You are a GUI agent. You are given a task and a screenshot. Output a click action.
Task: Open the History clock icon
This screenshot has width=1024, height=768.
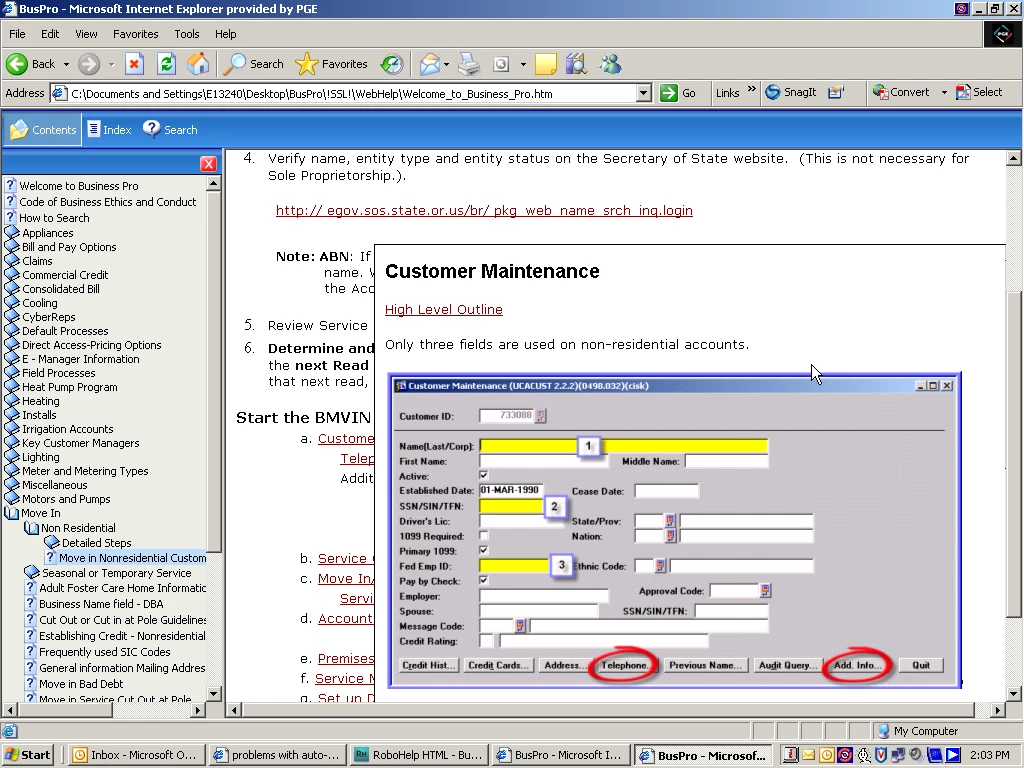tap(392, 64)
